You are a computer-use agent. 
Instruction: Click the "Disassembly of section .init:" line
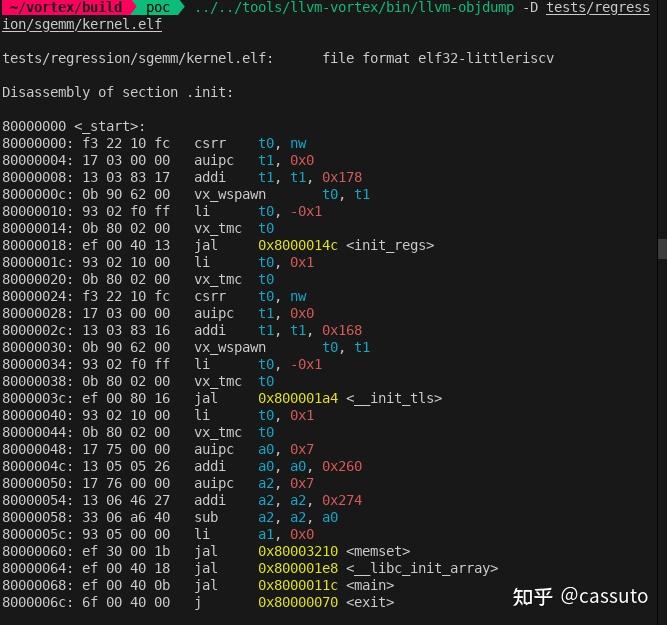pyautogui.click(x=117, y=92)
